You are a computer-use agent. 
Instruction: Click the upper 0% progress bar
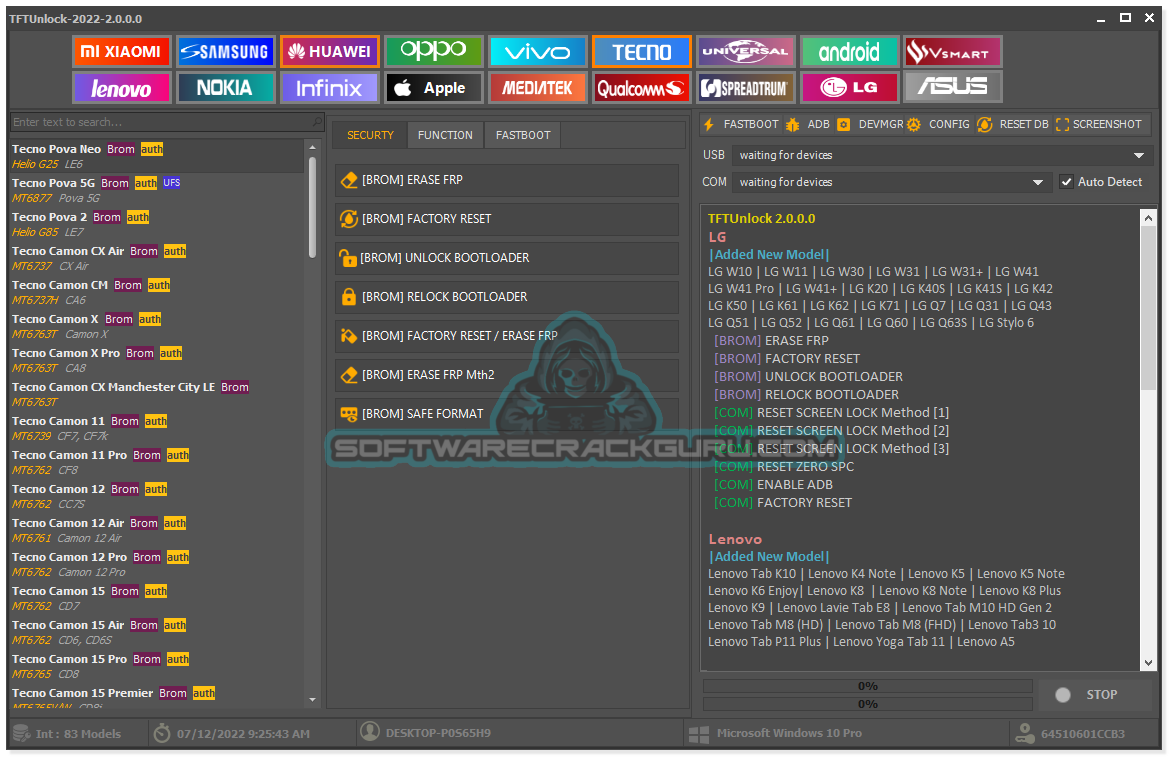pyautogui.click(x=868, y=685)
